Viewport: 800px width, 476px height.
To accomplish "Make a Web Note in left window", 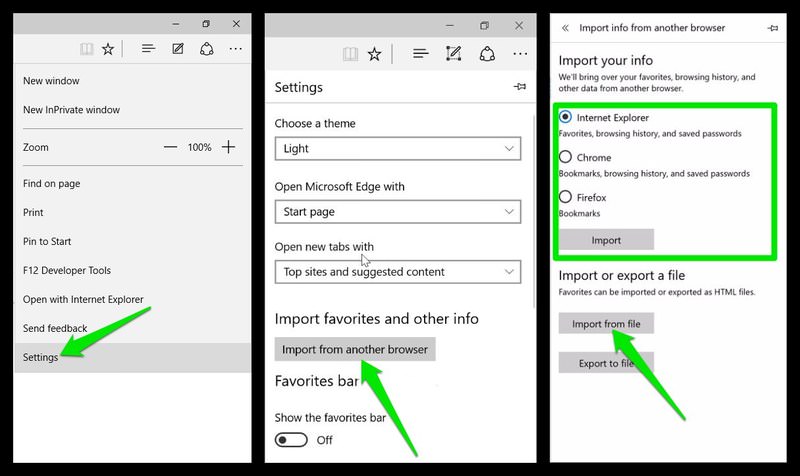I will tap(178, 48).
